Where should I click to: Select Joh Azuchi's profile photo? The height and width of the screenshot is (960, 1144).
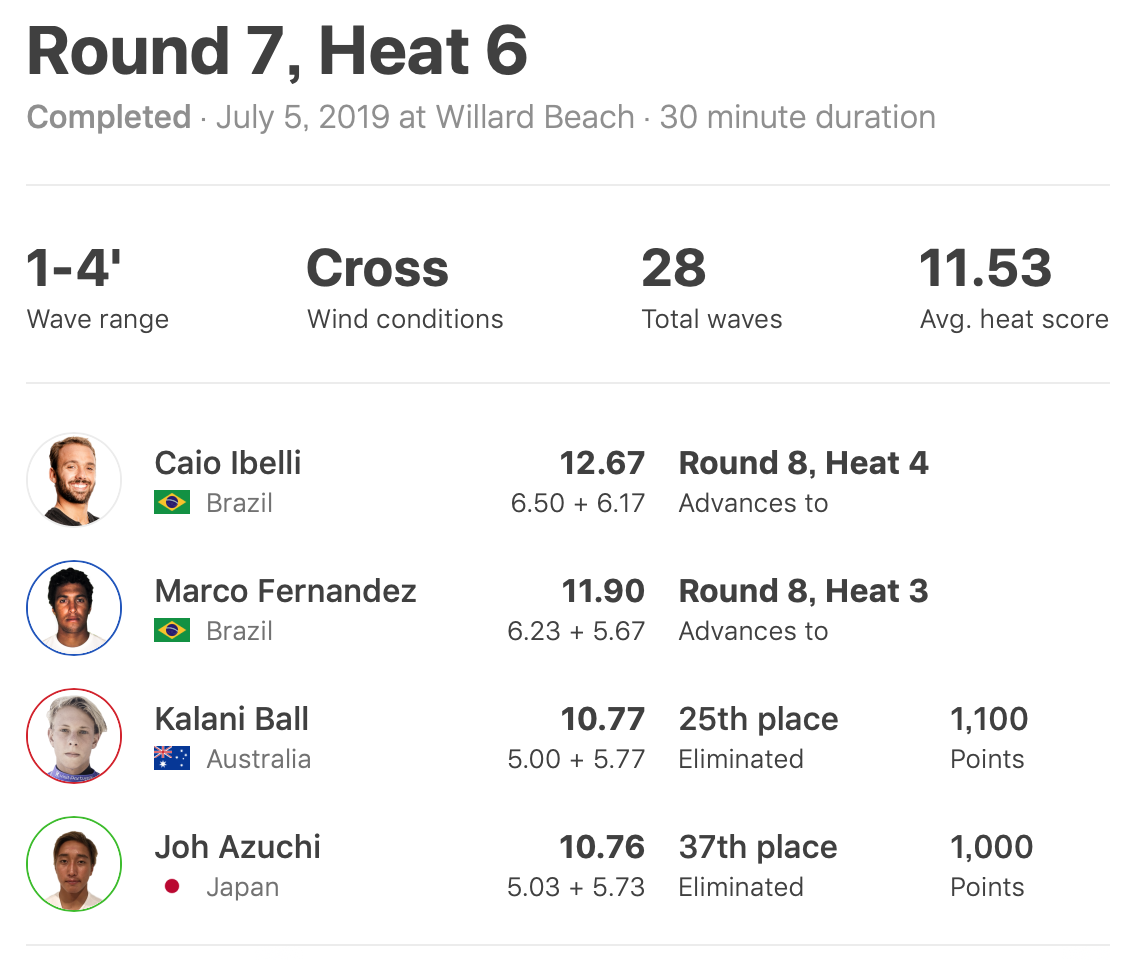pyautogui.click(x=74, y=864)
